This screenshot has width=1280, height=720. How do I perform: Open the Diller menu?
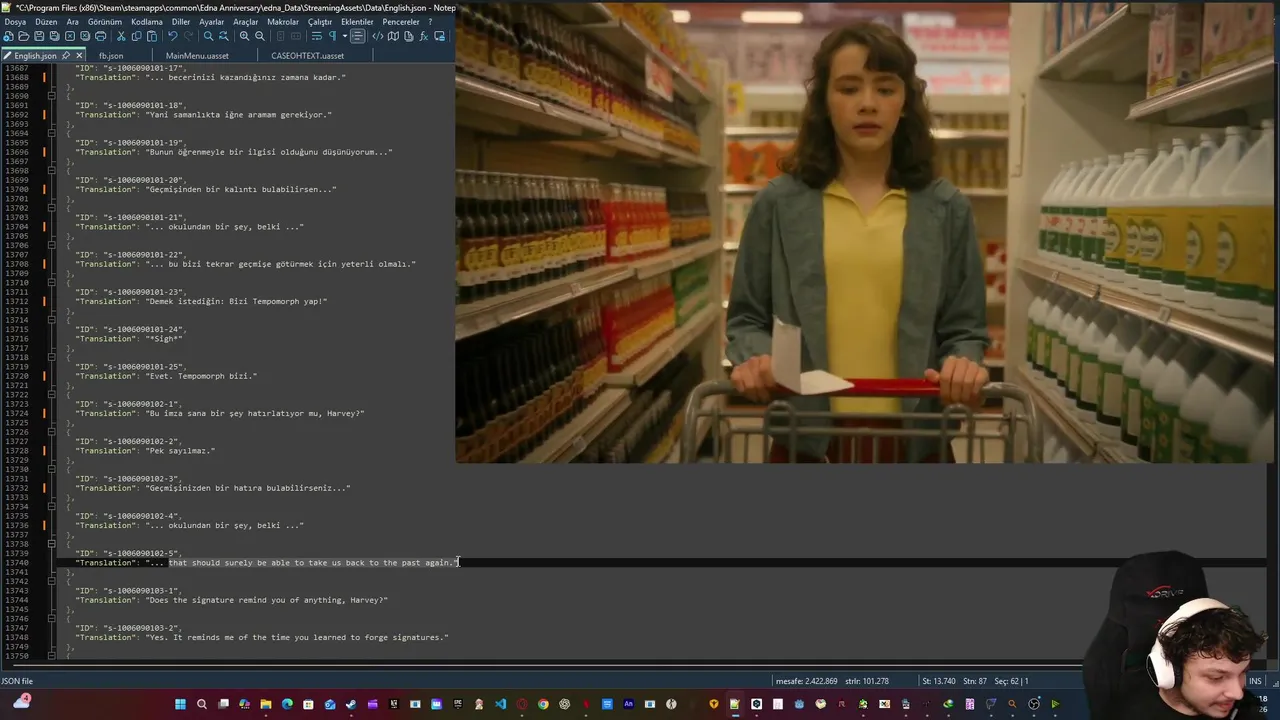(181, 22)
